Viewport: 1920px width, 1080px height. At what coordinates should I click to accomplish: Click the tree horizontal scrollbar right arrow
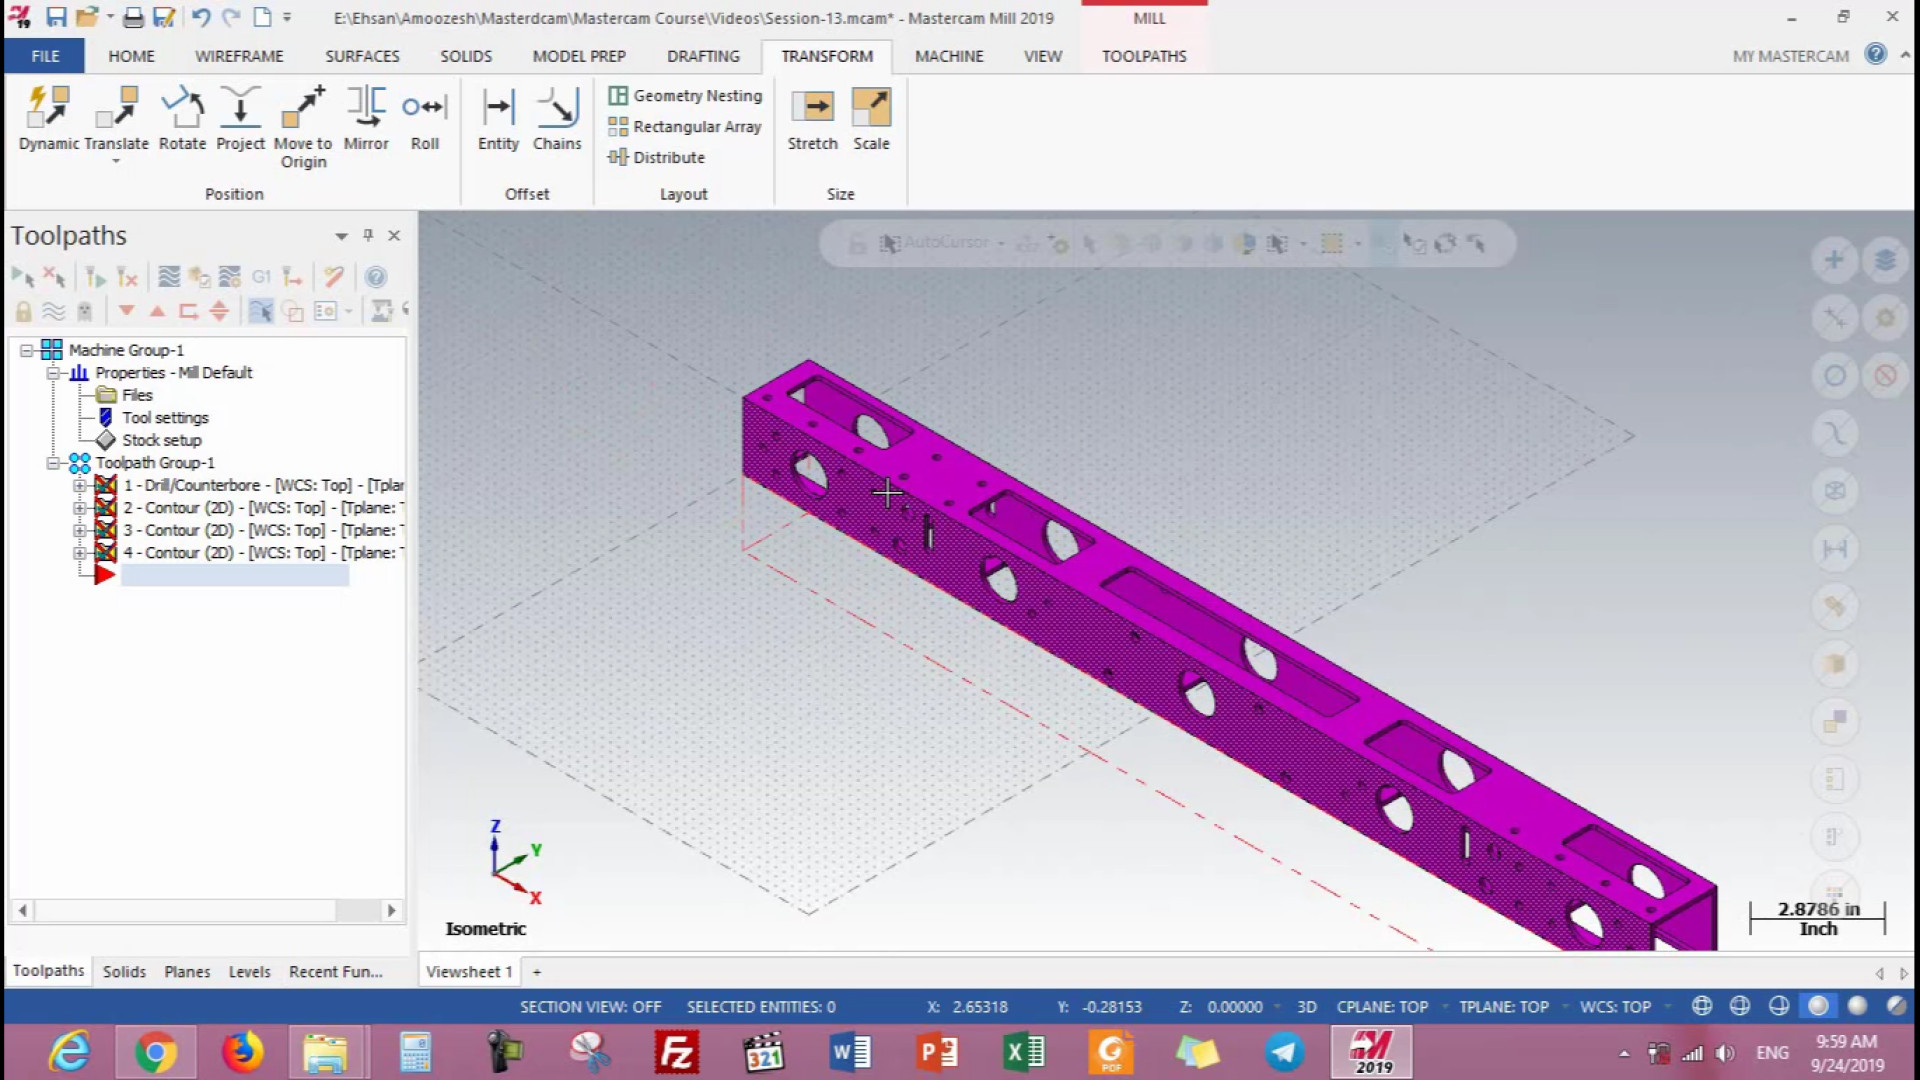tap(391, 910)
